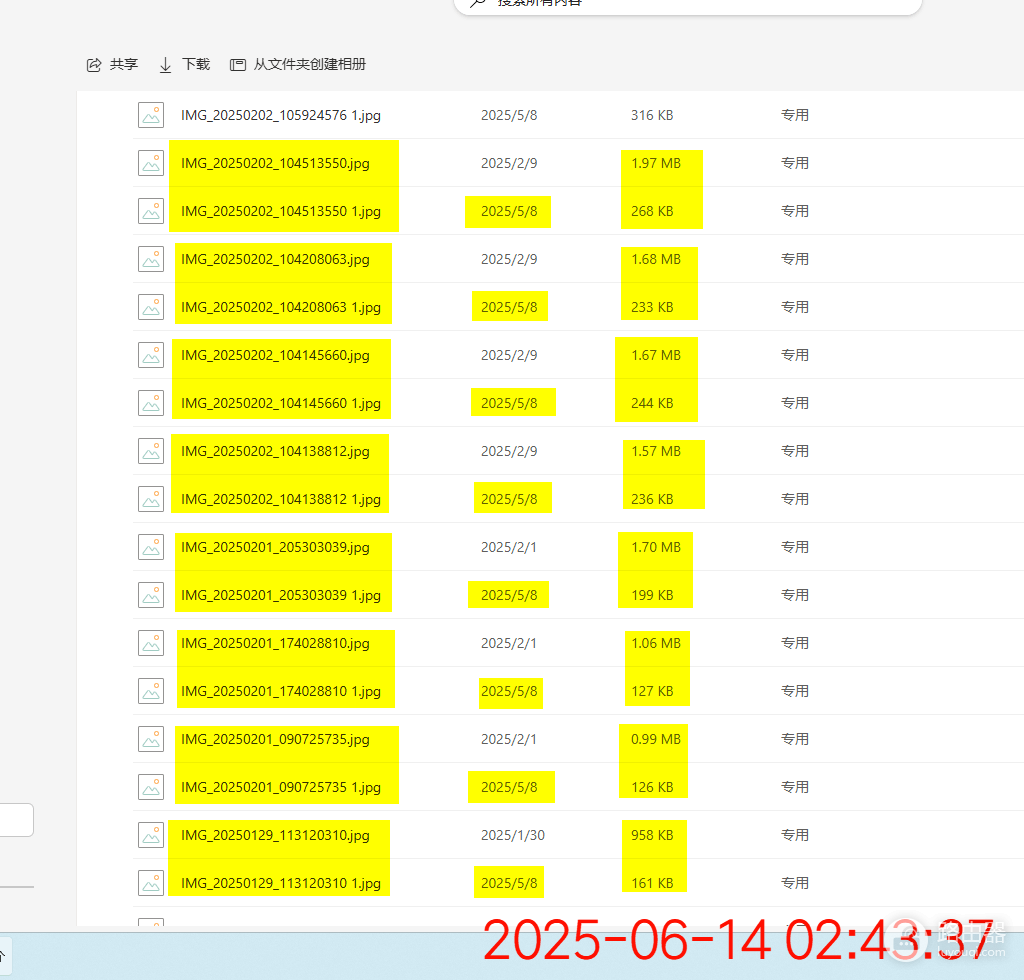This screenshot has width=1024, height=980.
Task: Click image icon of IMG_20250201_205303039 1.jpg
Action: (151, 595)
